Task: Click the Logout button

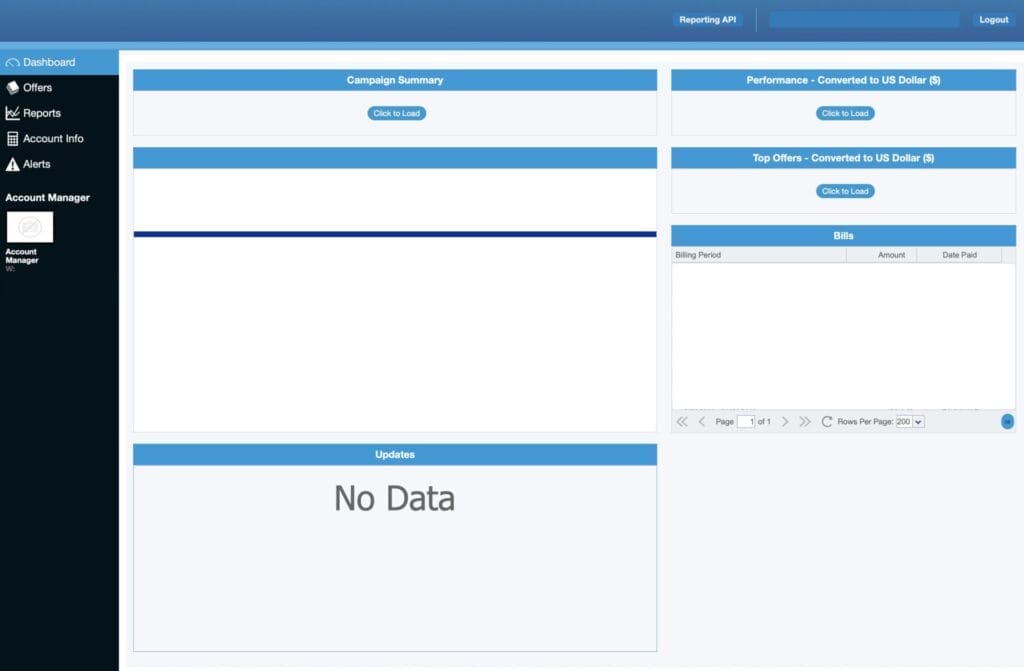Action: [993, 20]
